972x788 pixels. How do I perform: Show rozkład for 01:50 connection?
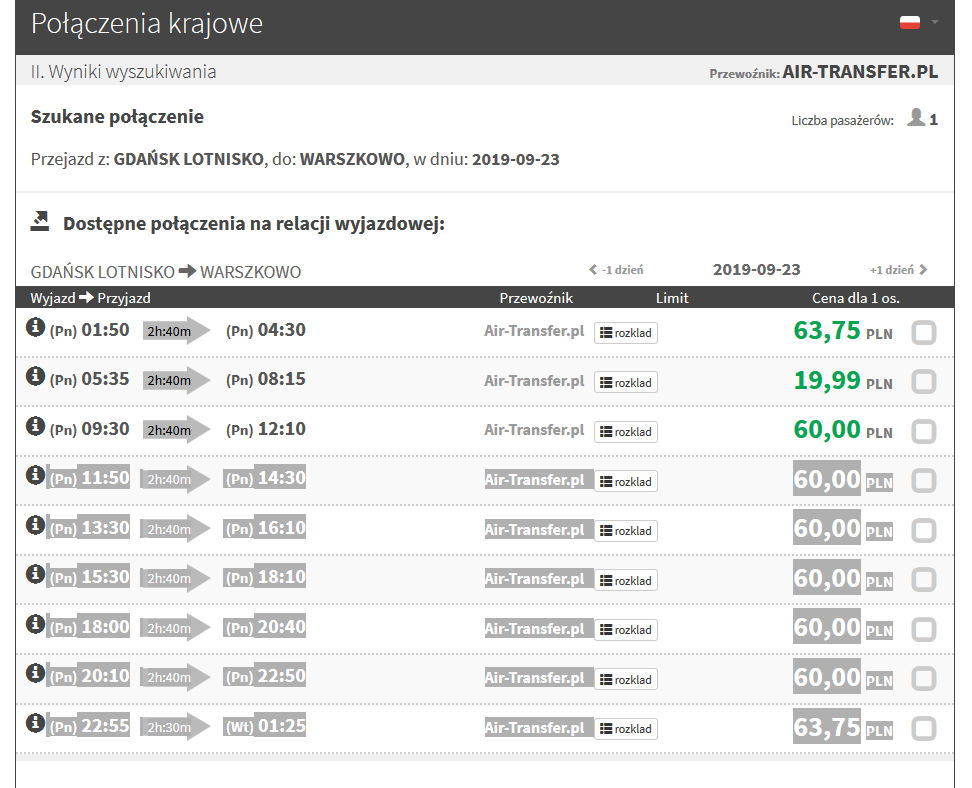pyautogui.click(x=625, y=333)
